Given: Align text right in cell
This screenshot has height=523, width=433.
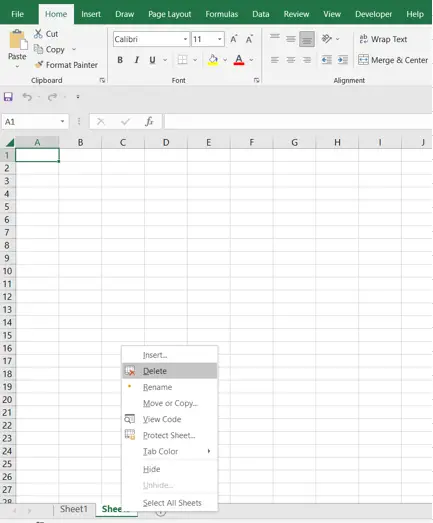Looking at the screenshot, I should 307,60.
